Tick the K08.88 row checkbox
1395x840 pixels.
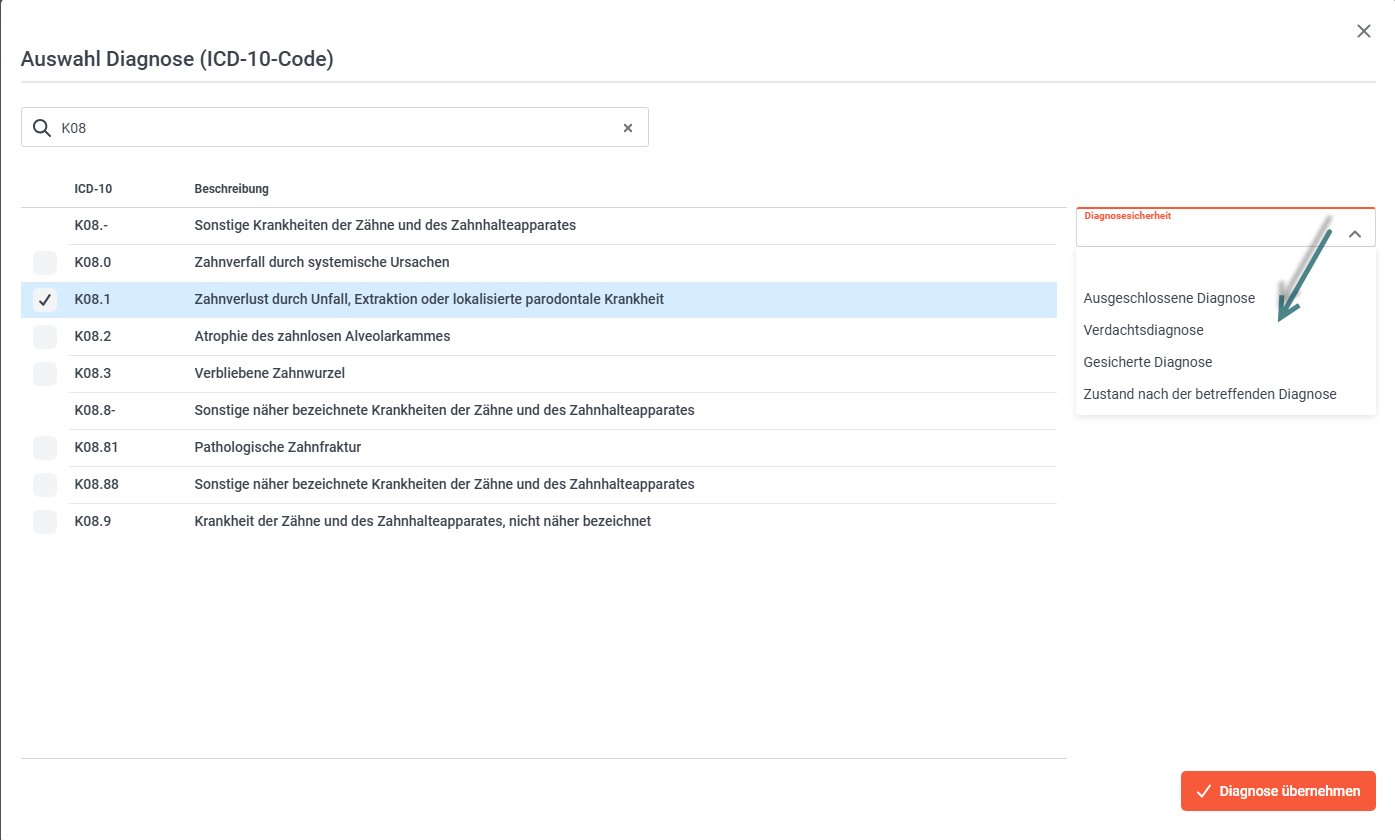pos(45,485)
